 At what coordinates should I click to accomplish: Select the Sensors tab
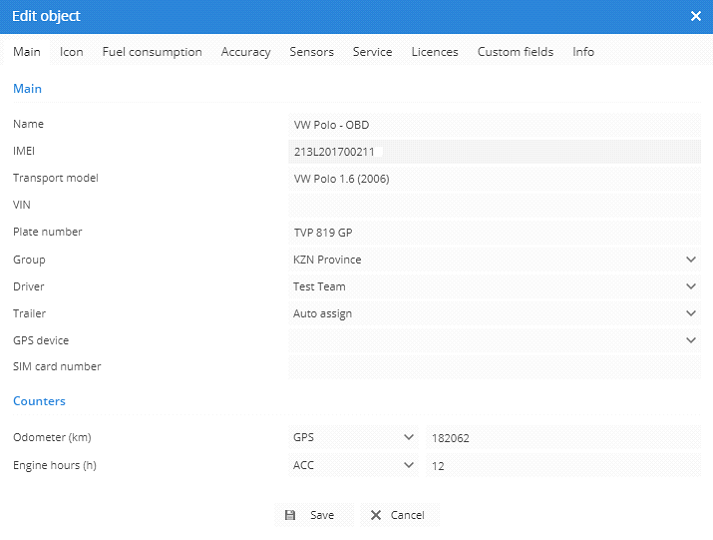point(311,52)
